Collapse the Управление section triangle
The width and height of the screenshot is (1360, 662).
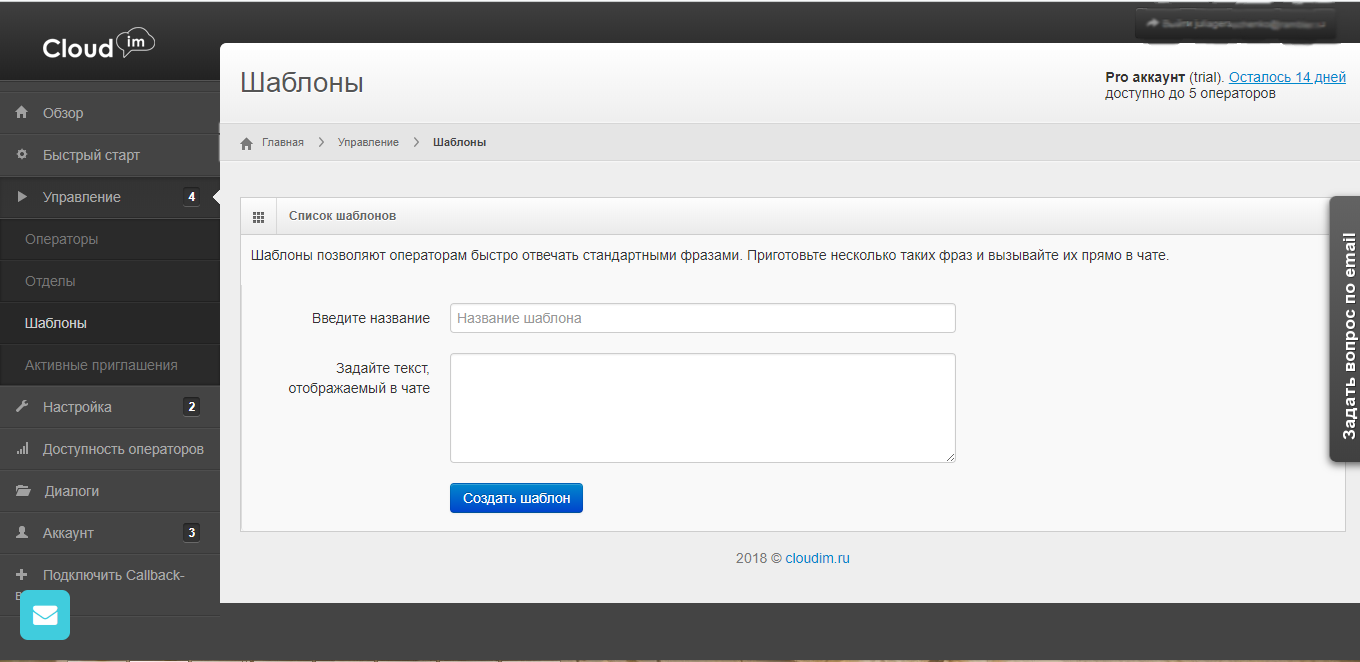(x=20, y=197)
